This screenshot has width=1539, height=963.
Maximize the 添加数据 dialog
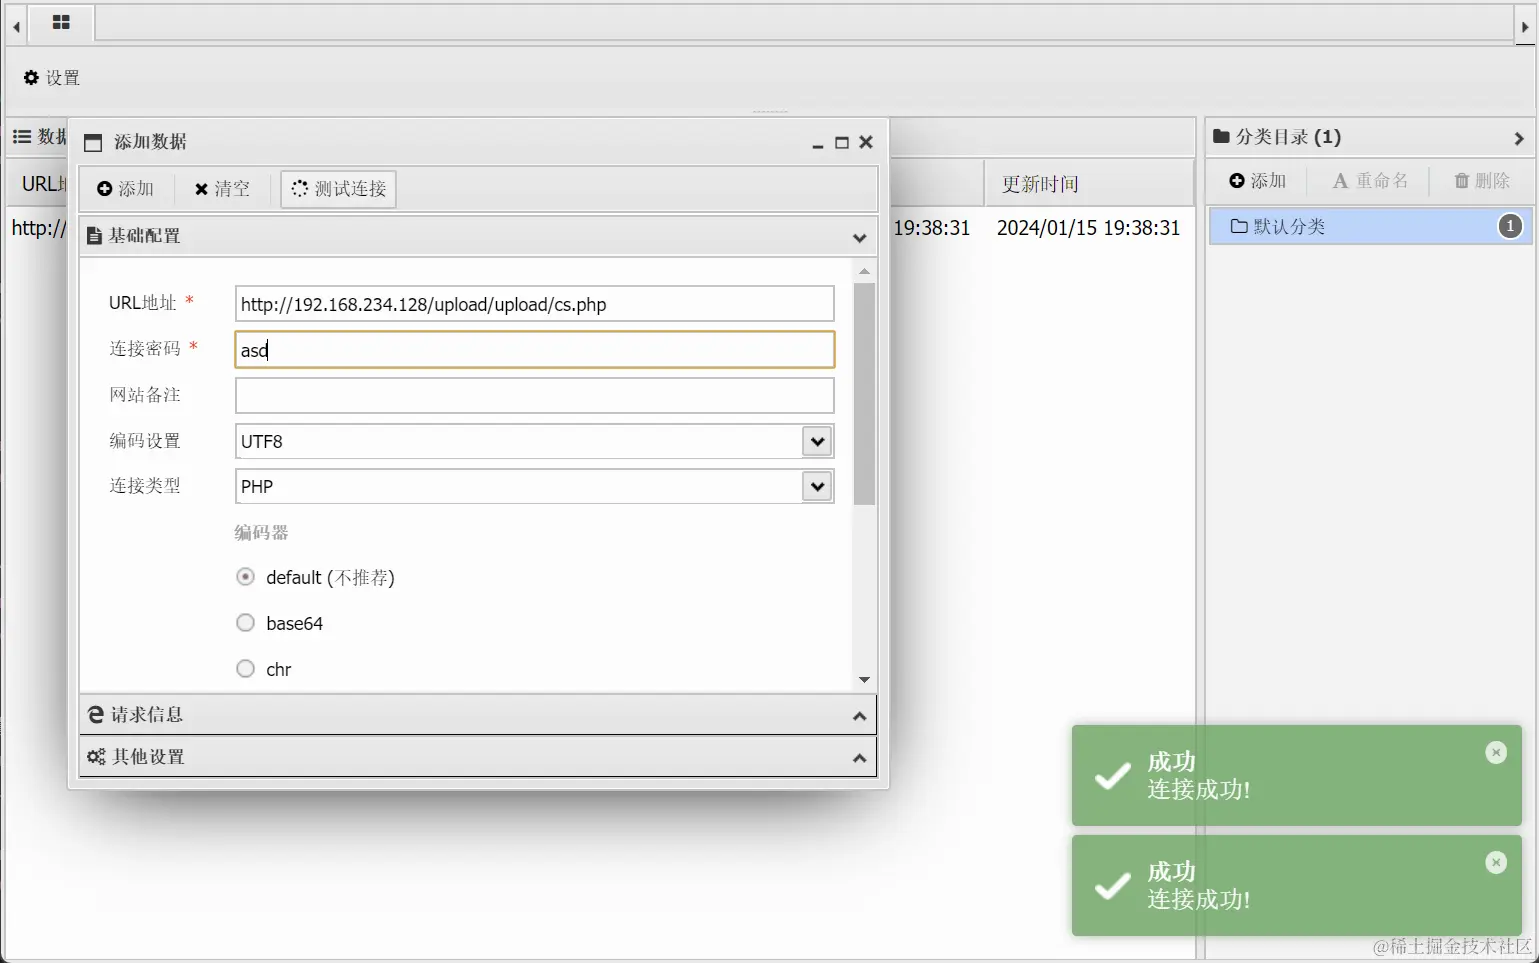pyautogui.click(x=842, y=143)
